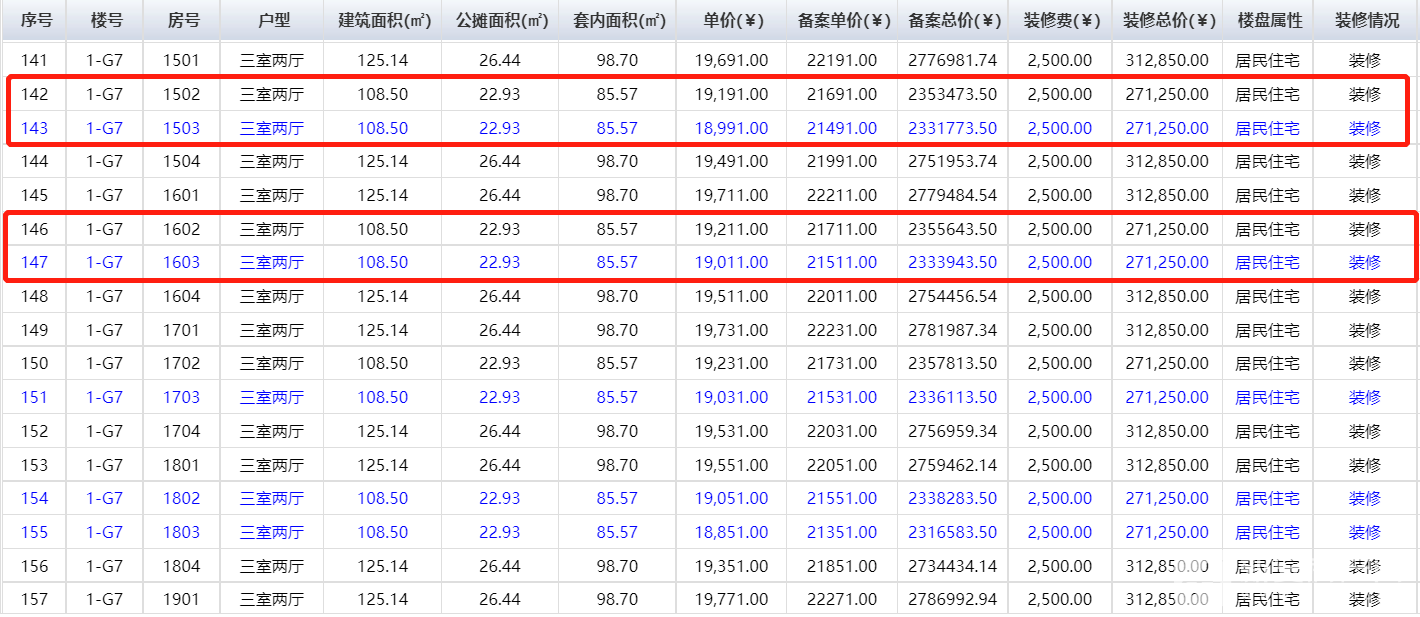Image resolution: width=1420 pixels, height=617 pixels.
Task: Click blue filing unit price 21491.00
Action: click(x=842, y=128)
